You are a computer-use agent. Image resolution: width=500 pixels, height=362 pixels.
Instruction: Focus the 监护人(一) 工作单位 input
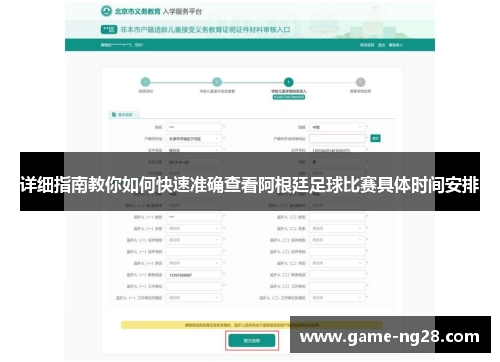pyautogui.click(x=194, y=286)
